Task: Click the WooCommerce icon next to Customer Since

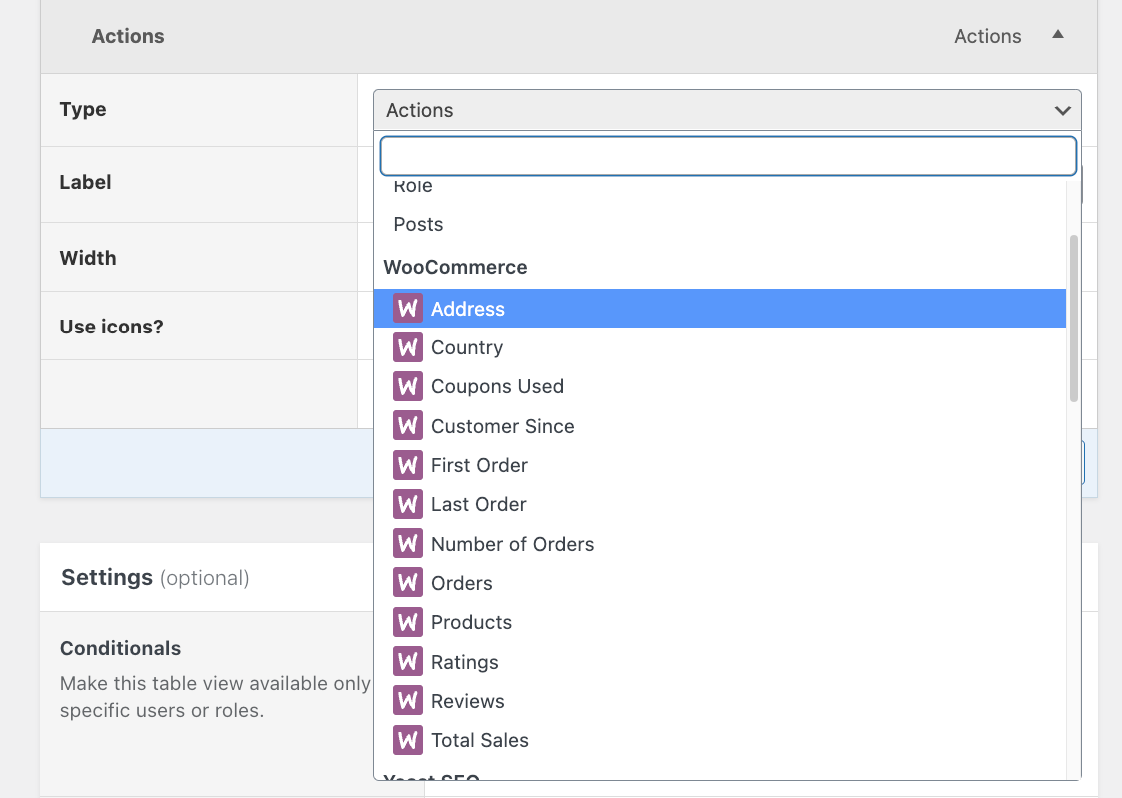Action: (407, 425)
